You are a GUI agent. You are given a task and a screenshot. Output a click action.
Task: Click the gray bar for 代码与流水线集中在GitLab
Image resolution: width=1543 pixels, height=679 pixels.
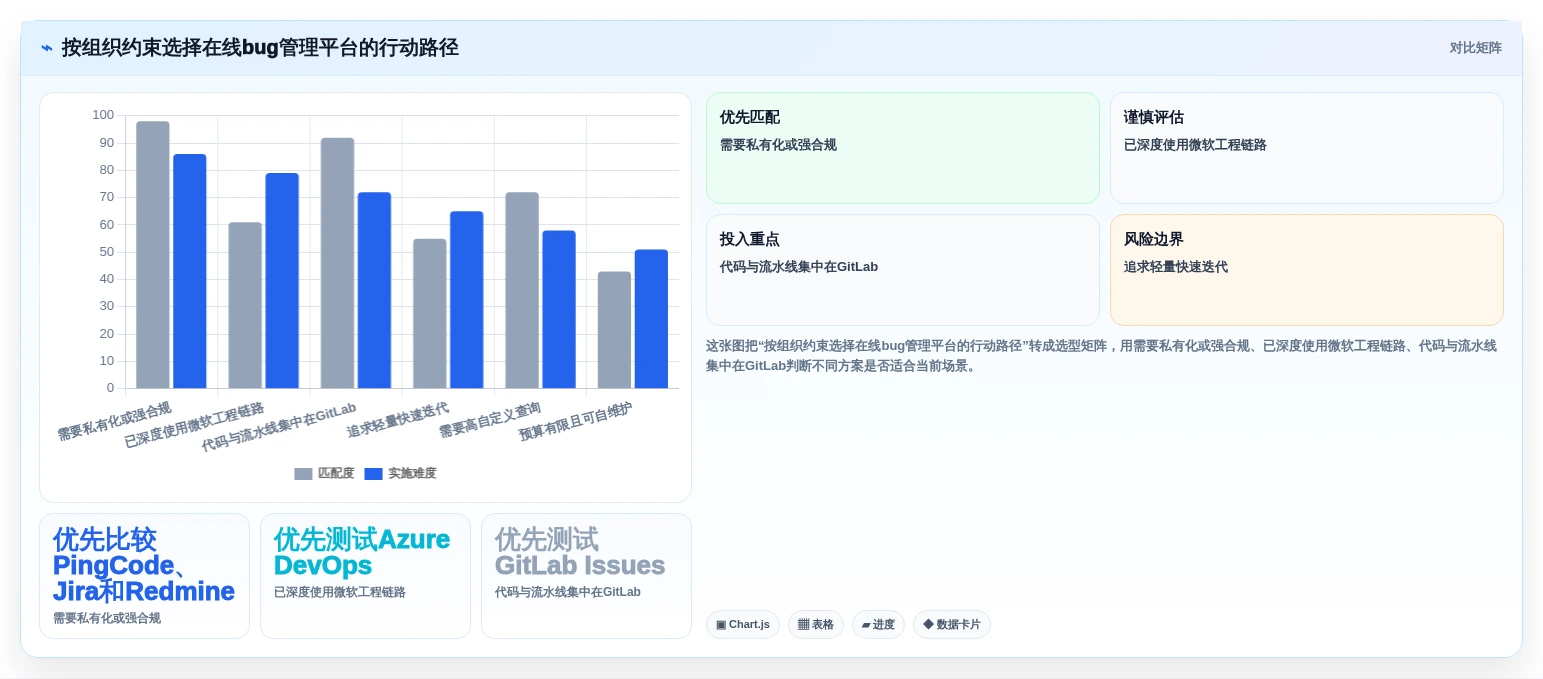(337, 263)
